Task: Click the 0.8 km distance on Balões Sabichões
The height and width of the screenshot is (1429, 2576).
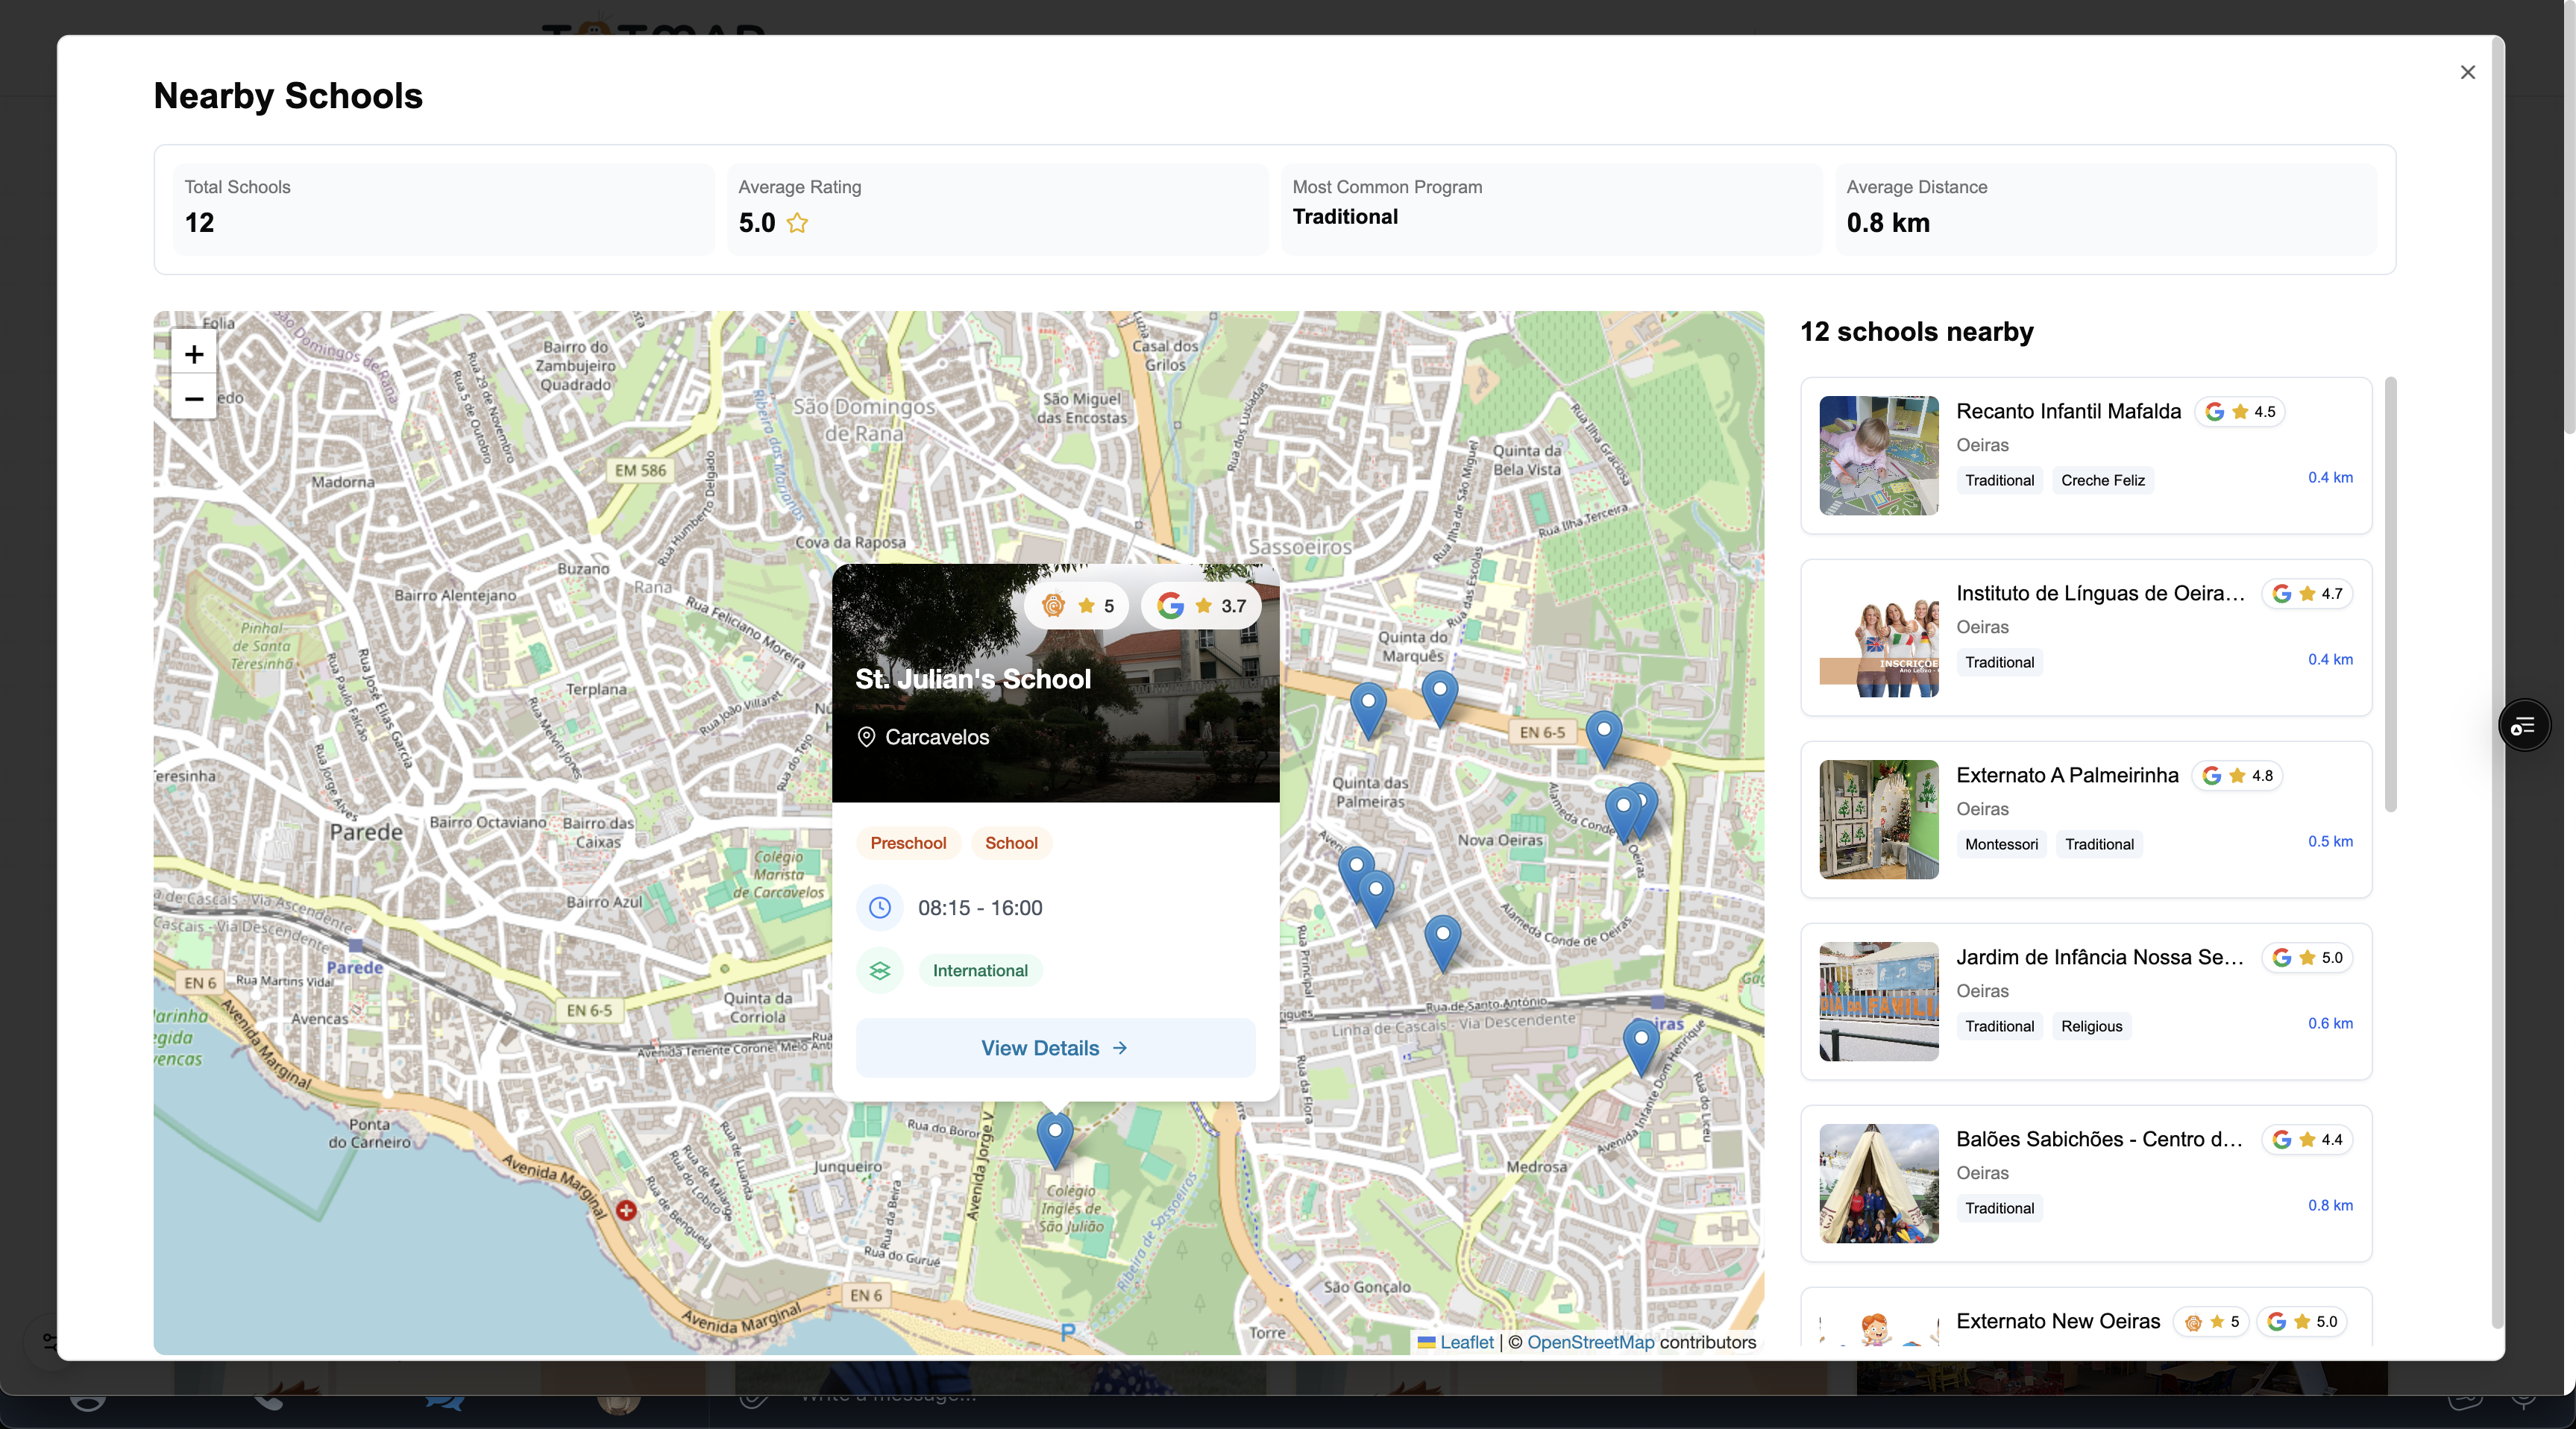Action: (2330, 1205)
